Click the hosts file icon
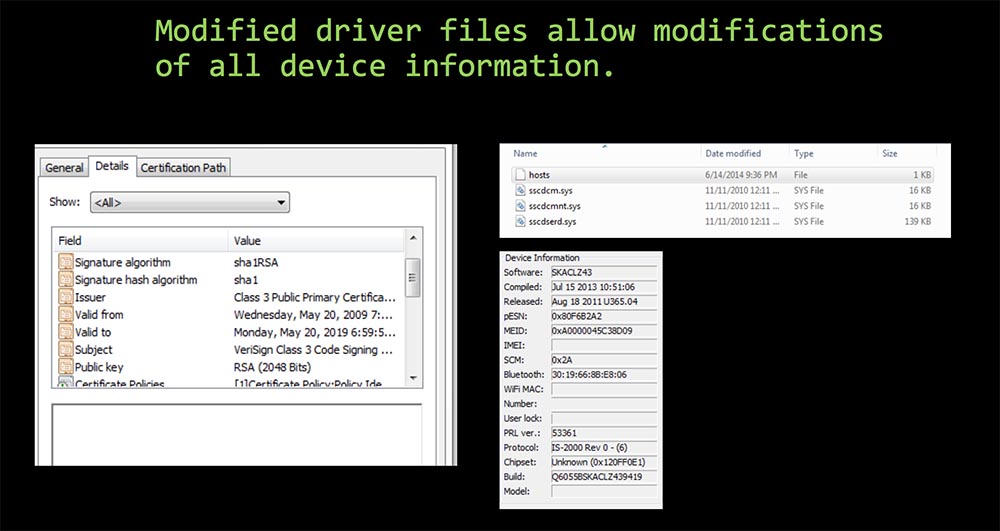This screenshot has width=1000, height=531. [520, 175]
